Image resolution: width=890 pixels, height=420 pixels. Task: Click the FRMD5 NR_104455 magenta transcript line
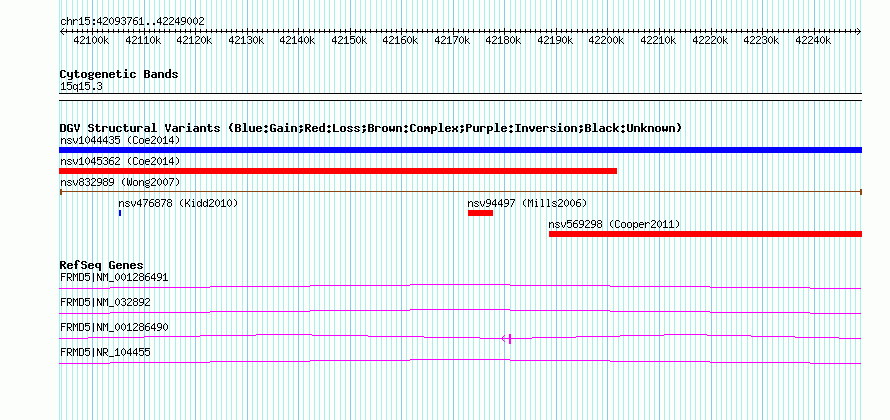[x=460, y=361]
